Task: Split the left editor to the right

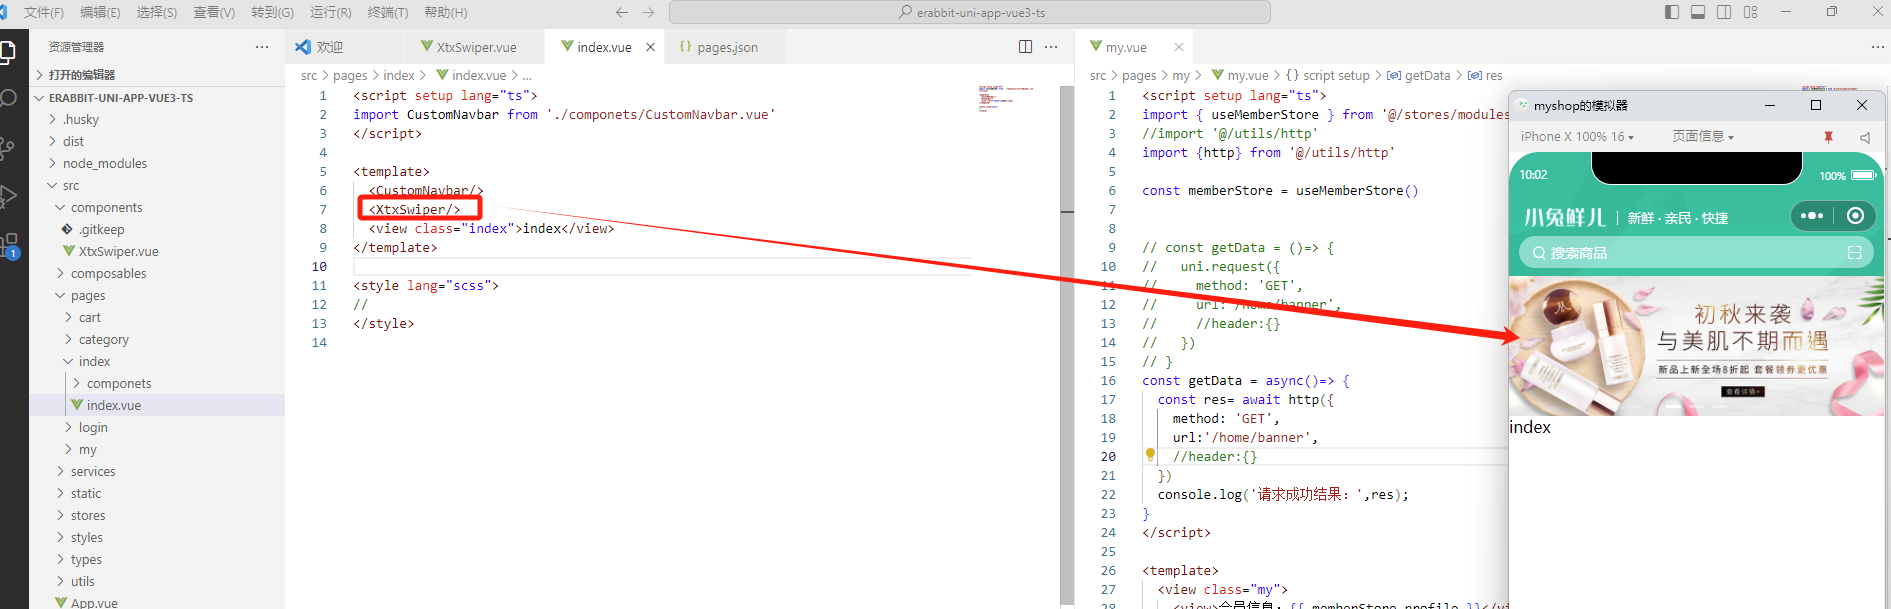Action: tap(1025, 47)
